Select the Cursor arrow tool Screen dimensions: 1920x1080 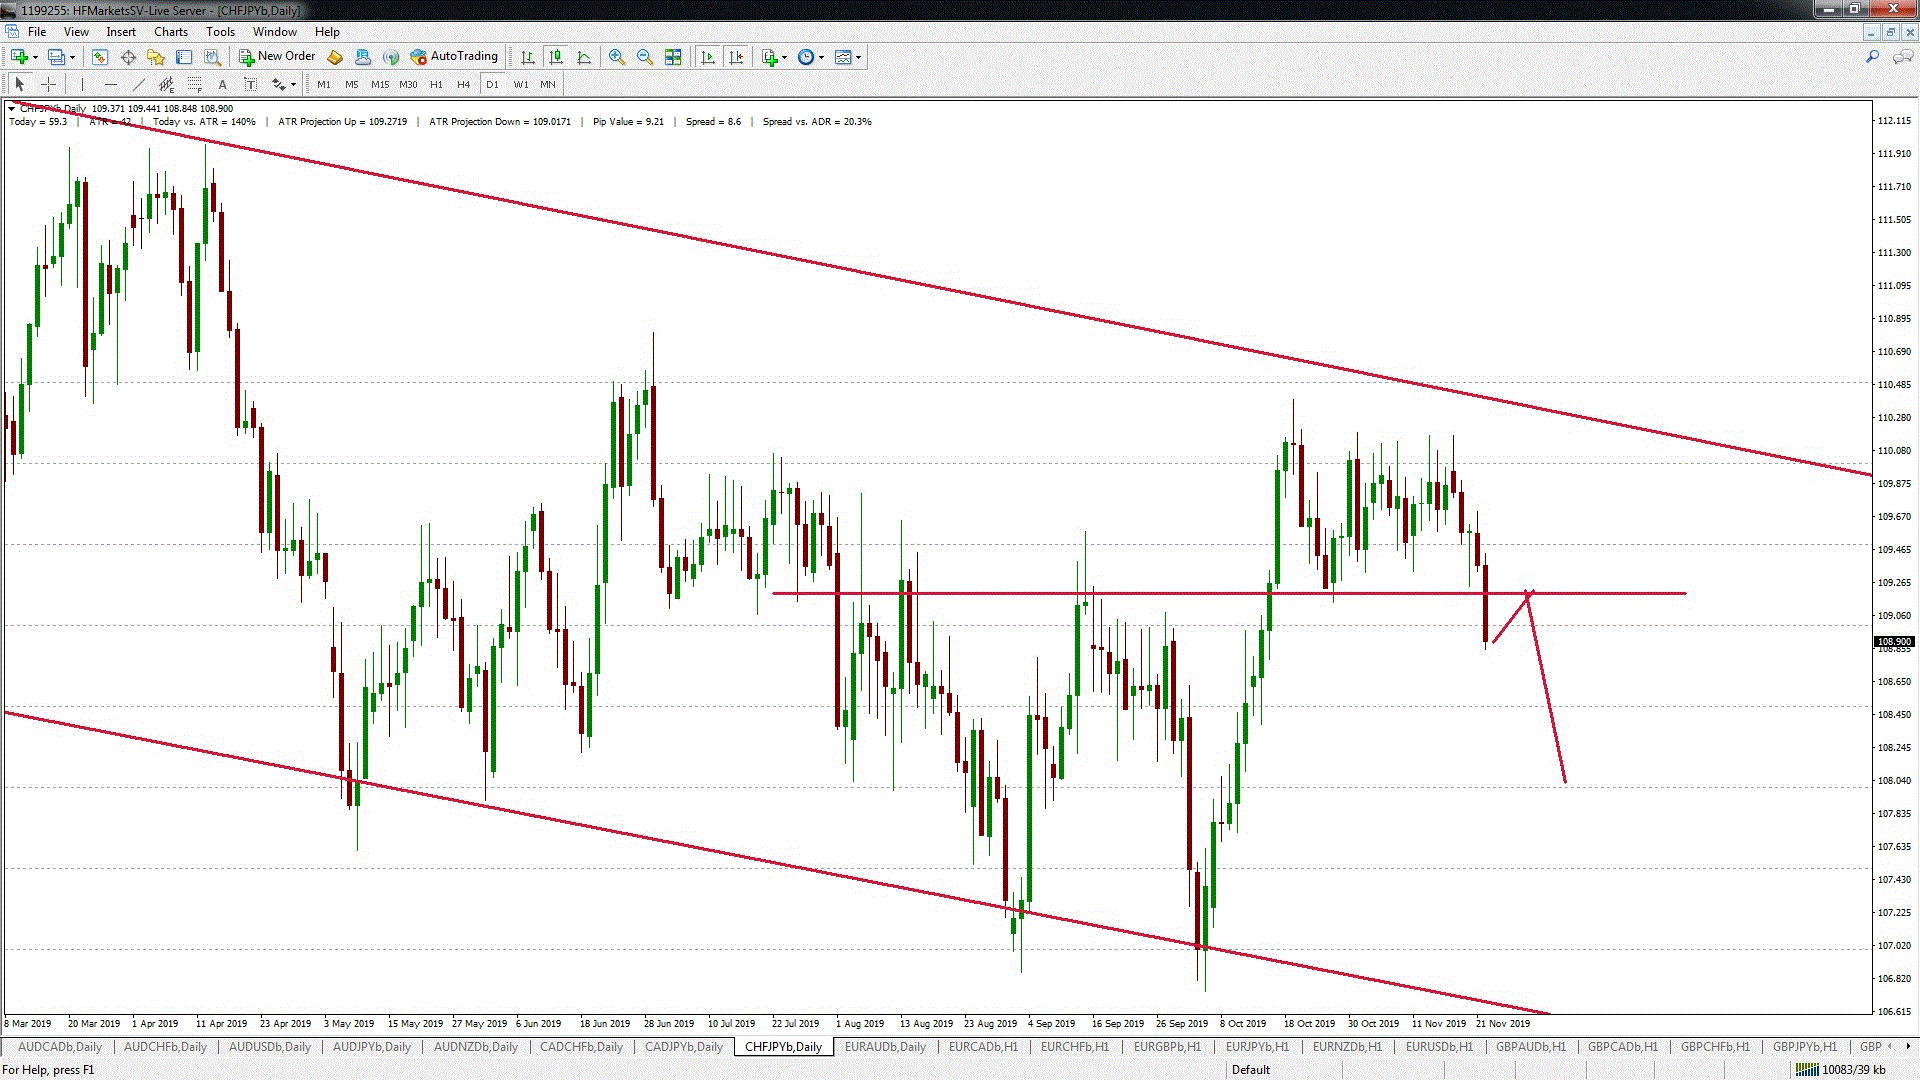pos(19,85)
